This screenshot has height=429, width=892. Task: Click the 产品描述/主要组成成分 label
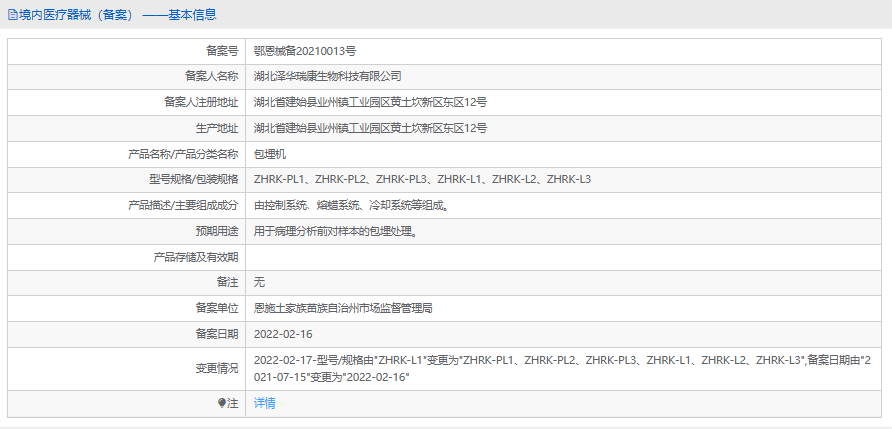click(183, 205)
